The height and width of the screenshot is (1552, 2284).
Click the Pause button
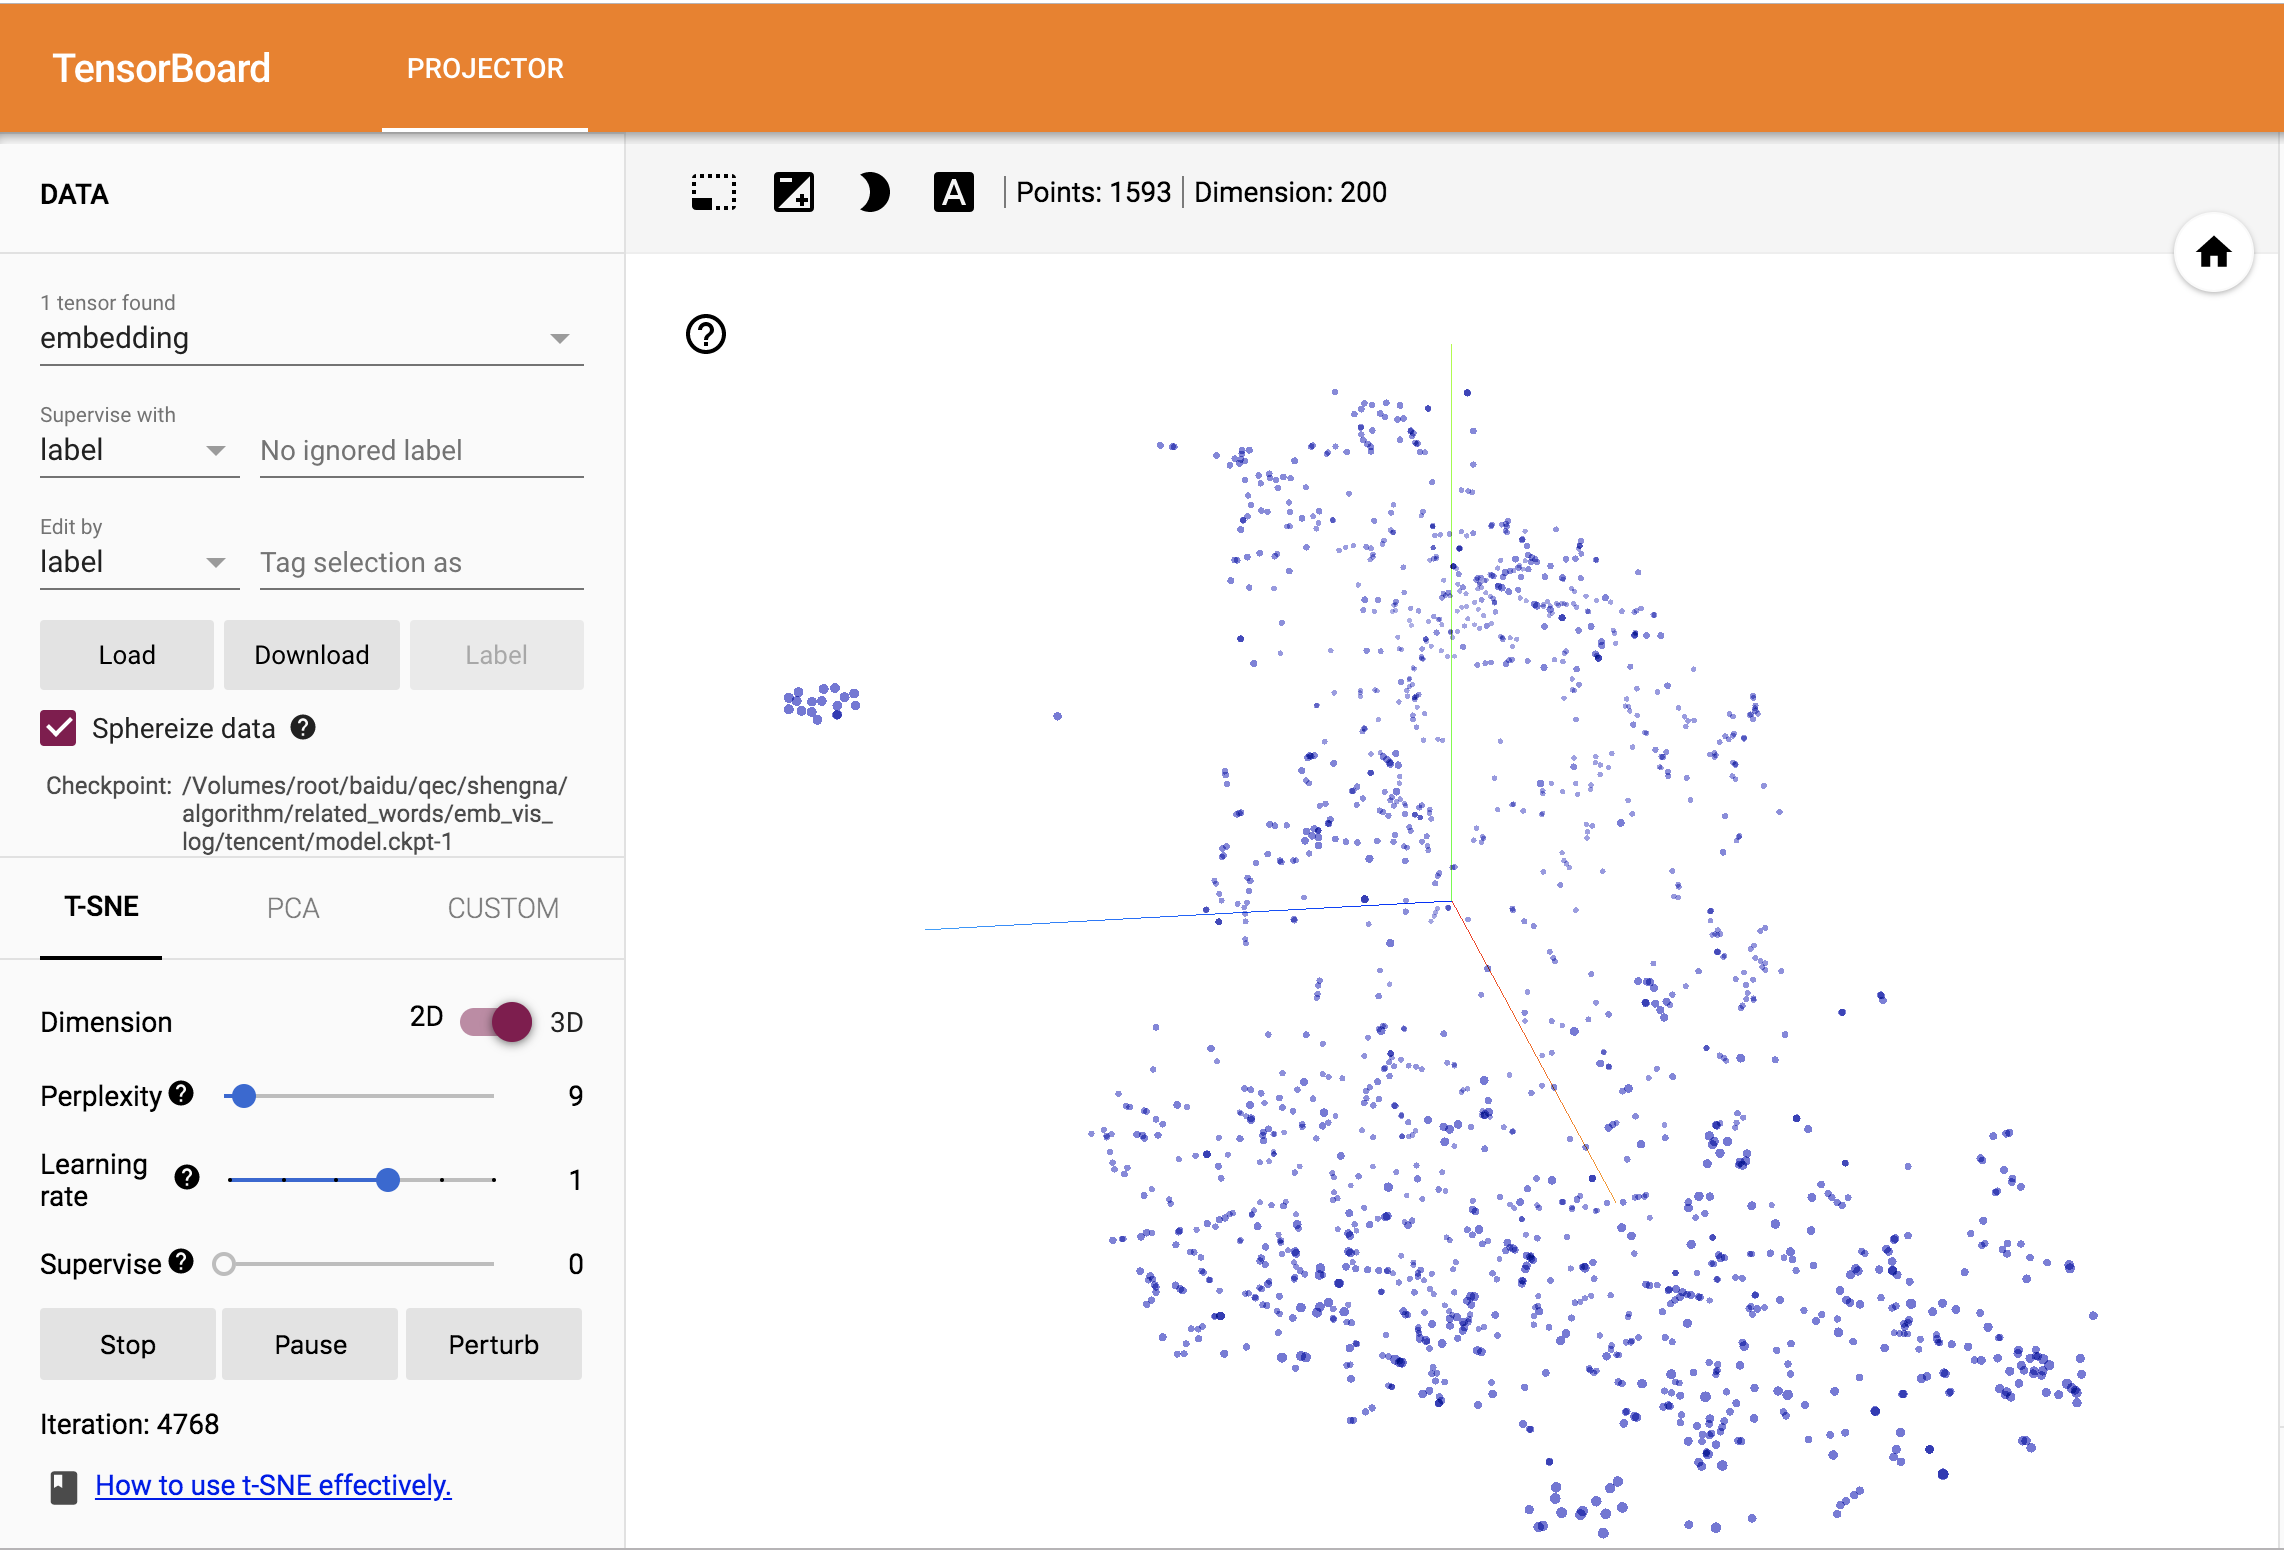click(310, 1344)
